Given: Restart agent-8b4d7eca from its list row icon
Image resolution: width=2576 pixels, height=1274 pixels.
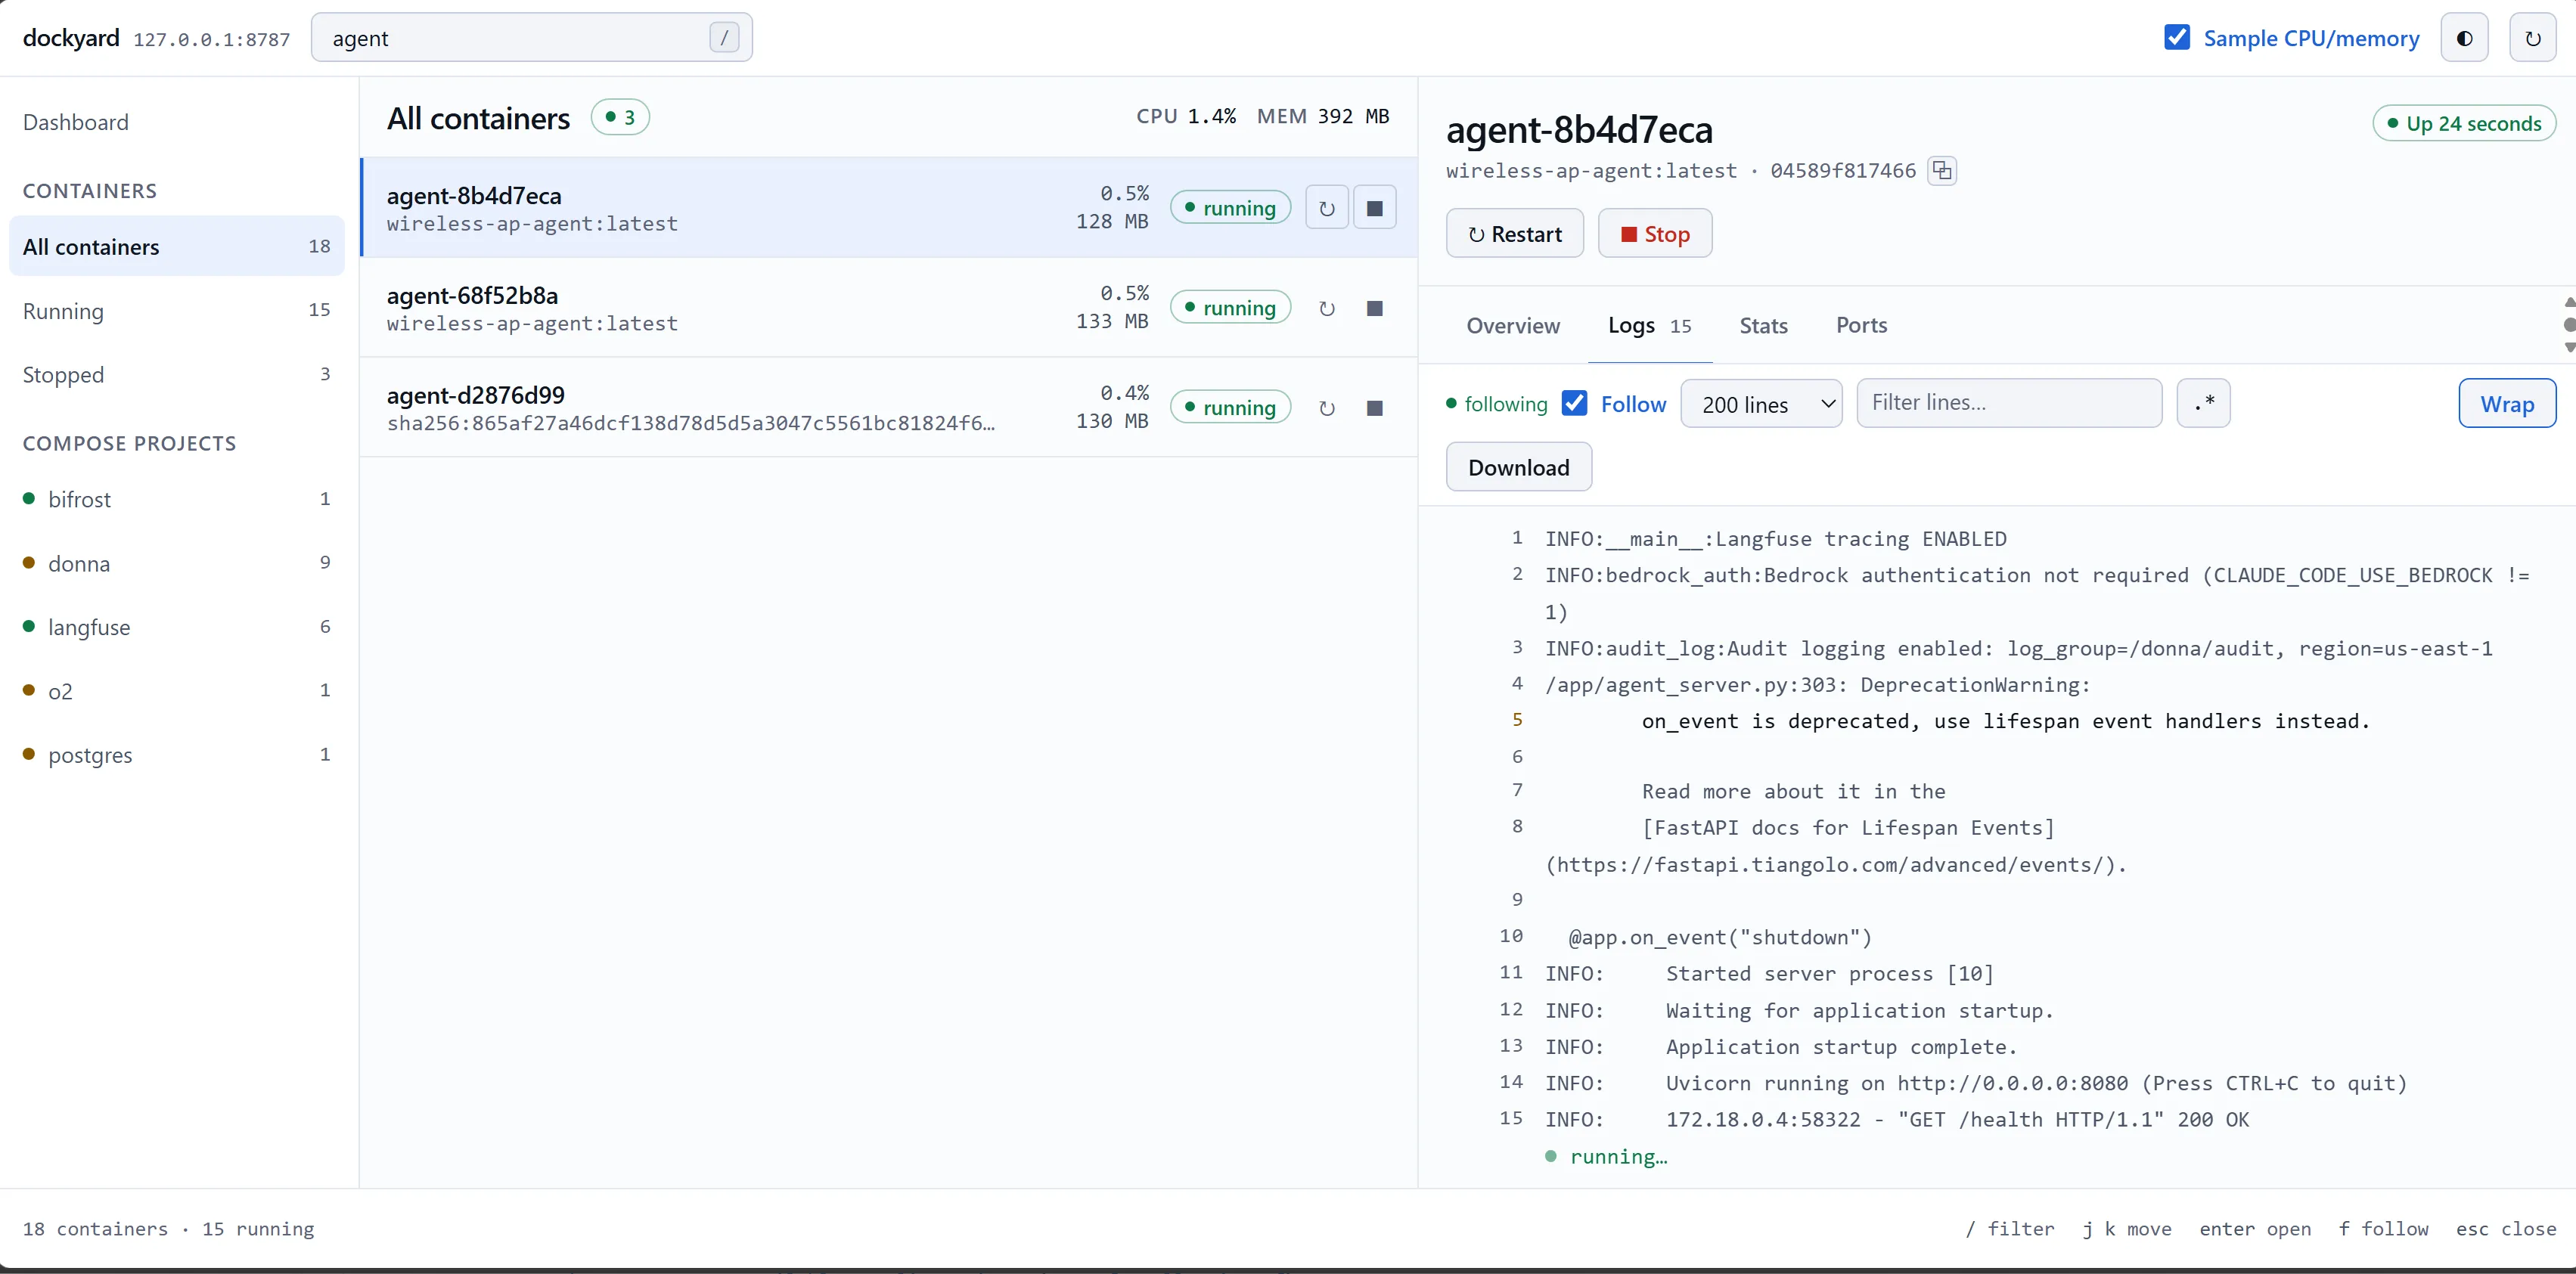Looking at the screenshot, I should coord(1326,208).
